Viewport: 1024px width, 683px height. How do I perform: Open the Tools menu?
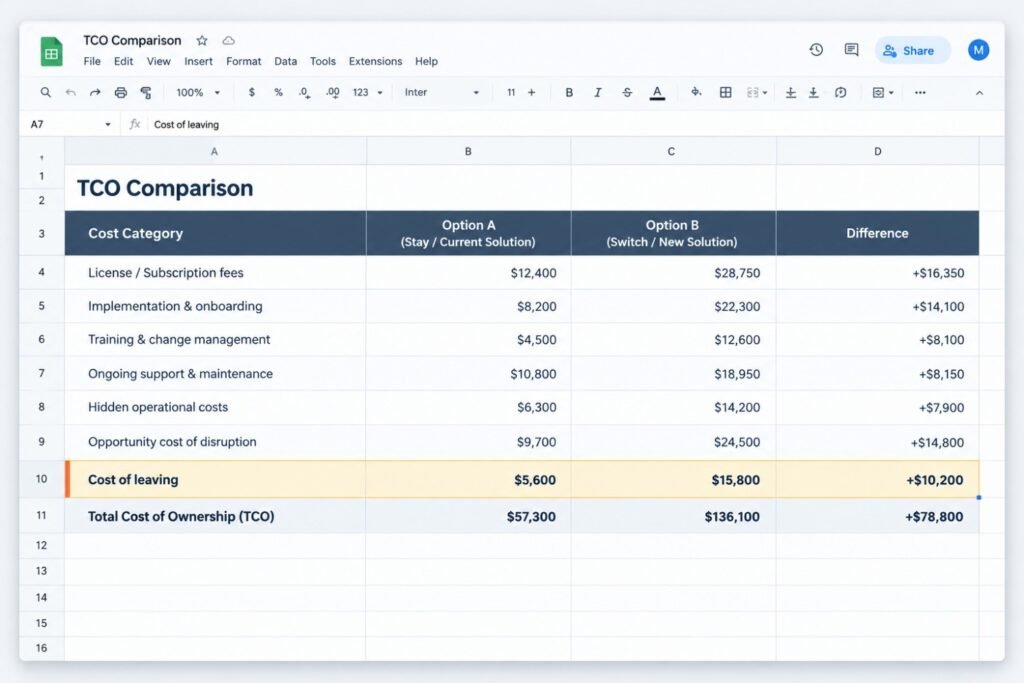[x=323, y=61]
